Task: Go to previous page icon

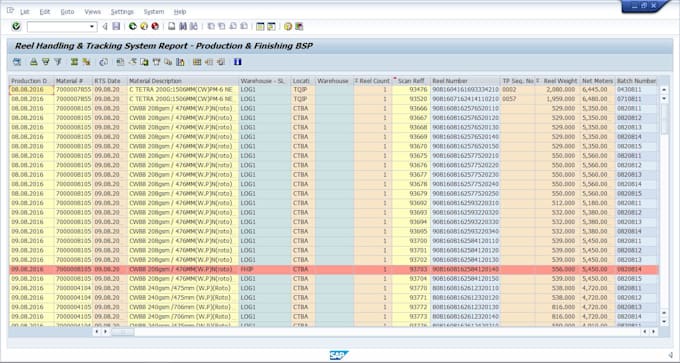Action: [222, 26]
